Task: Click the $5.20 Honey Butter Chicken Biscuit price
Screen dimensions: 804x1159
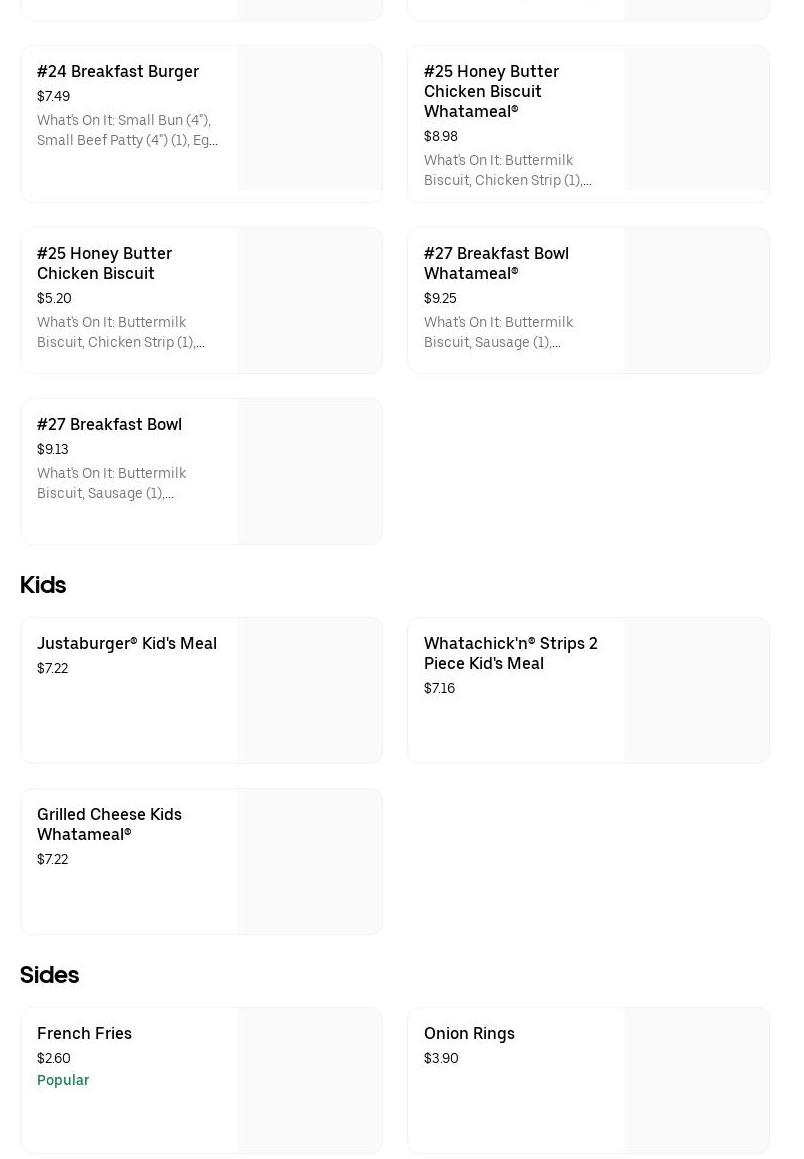Action: [x=54, y=298]
